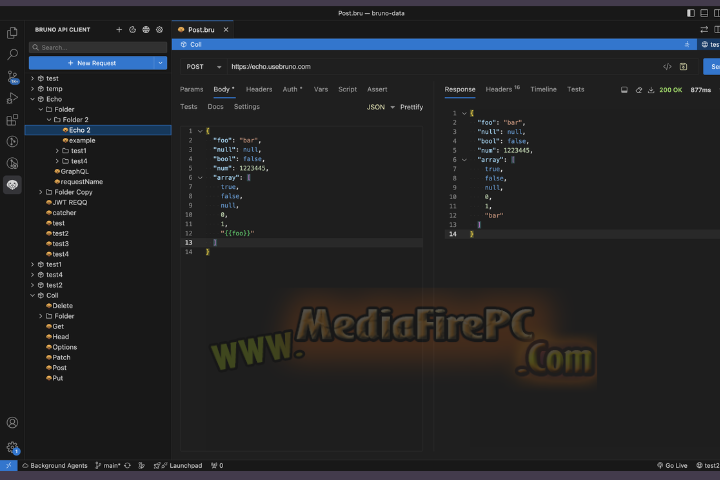720x480 pixels.
Task: Expand the test collection in sidebar
Action: click(32, 79)
